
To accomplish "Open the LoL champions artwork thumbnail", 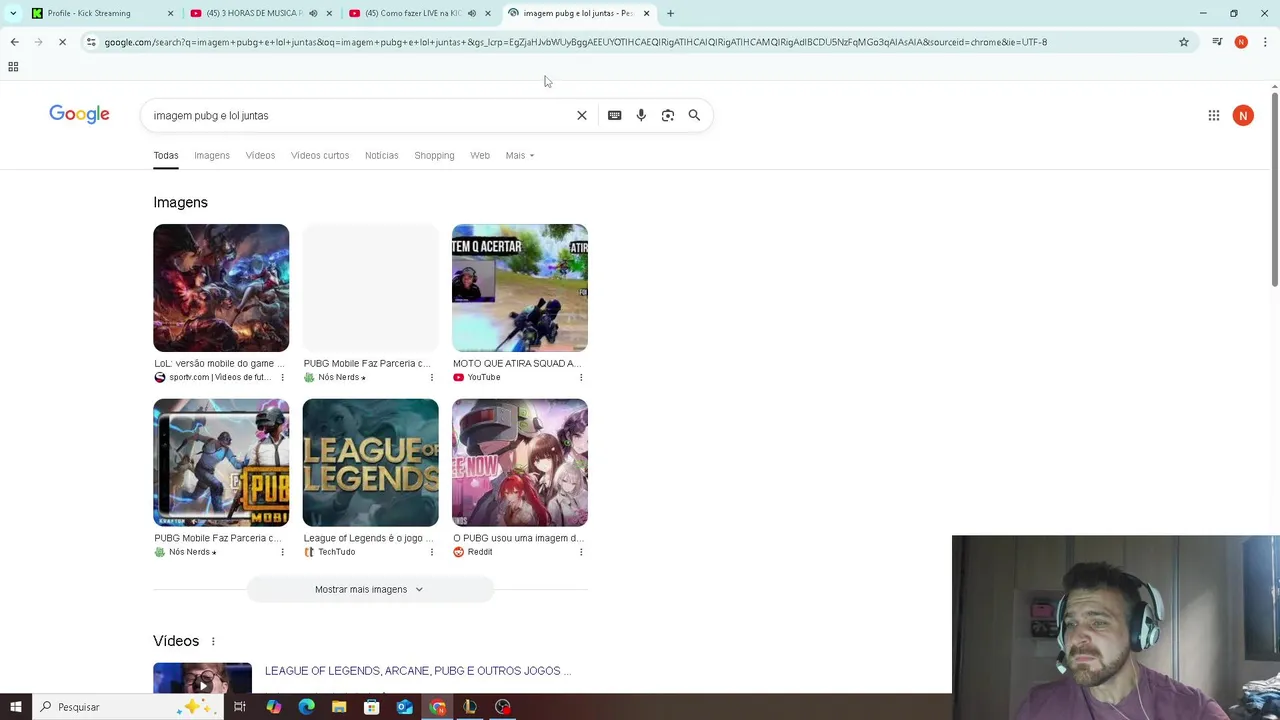I will pyautogui.click(x=221, y=288).
